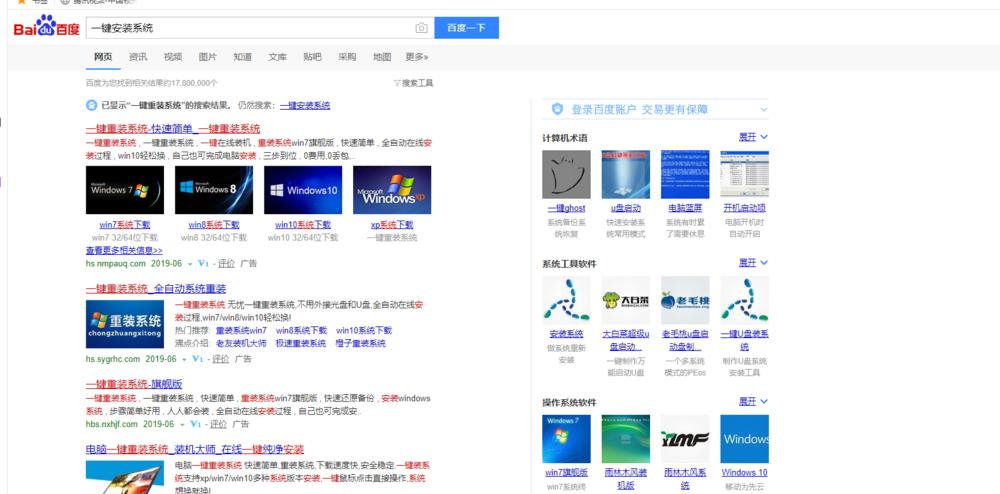
Task: Open 搜索工具 filter options
Action: 413,83
